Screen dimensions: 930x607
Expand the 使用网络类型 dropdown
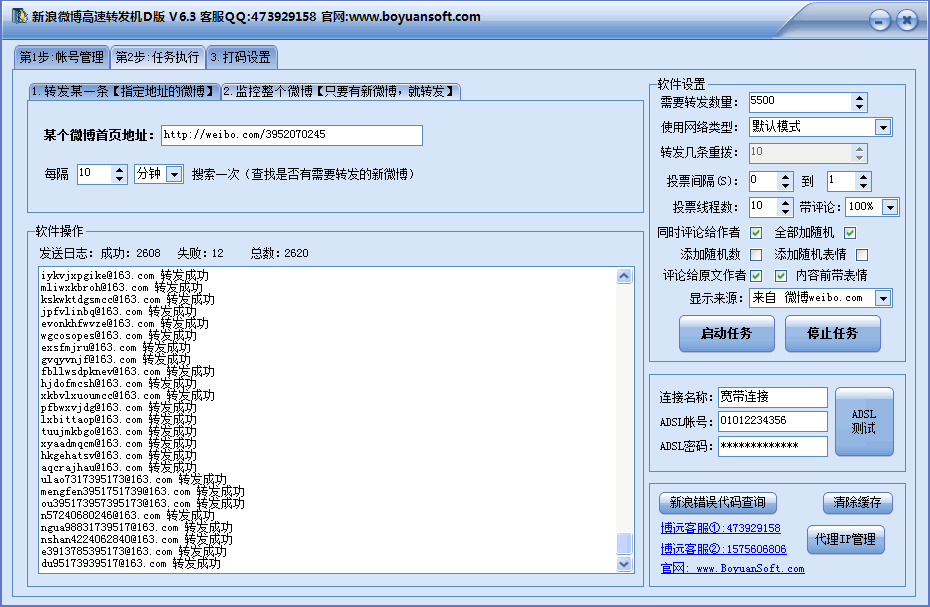[x=883, y=127]
